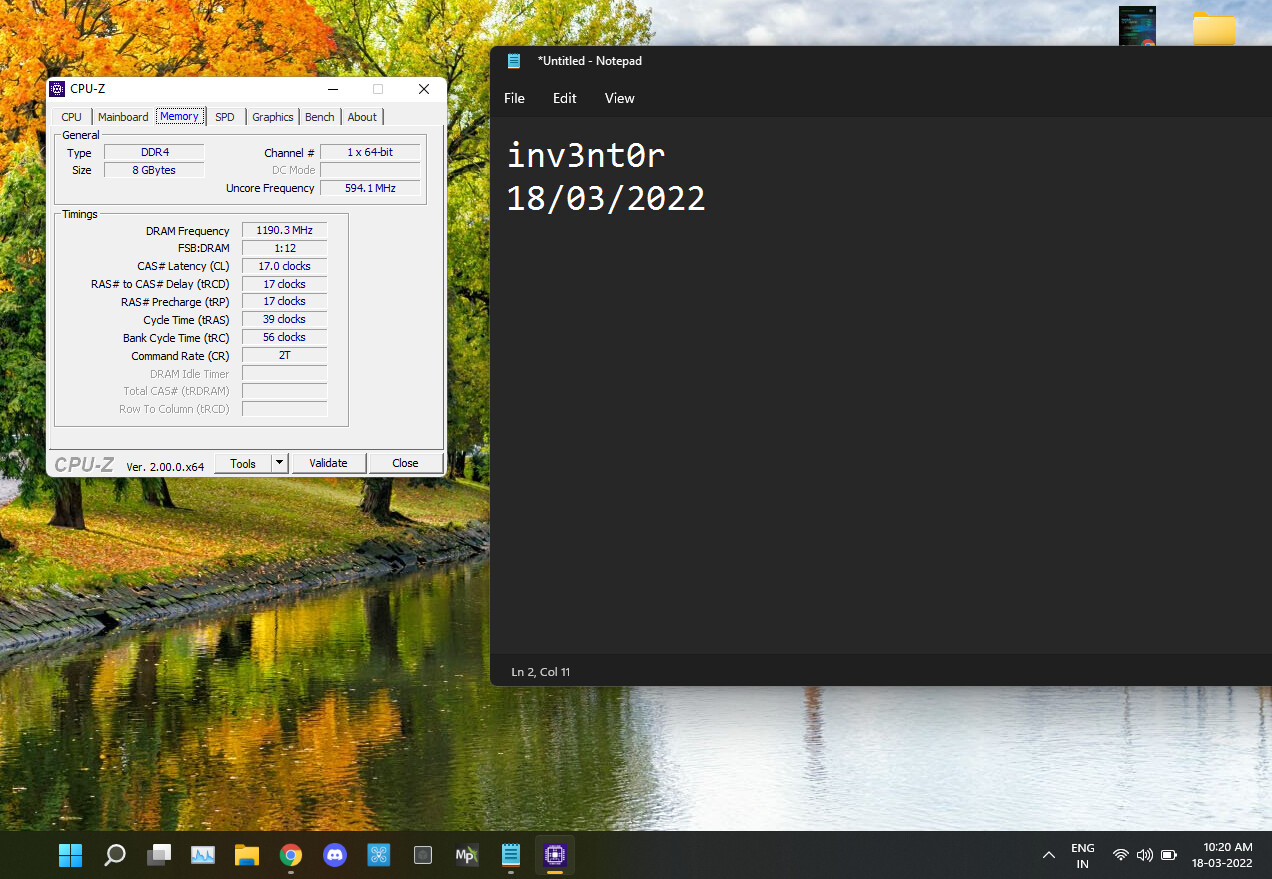Open Windows Start menu

point(70,855)
